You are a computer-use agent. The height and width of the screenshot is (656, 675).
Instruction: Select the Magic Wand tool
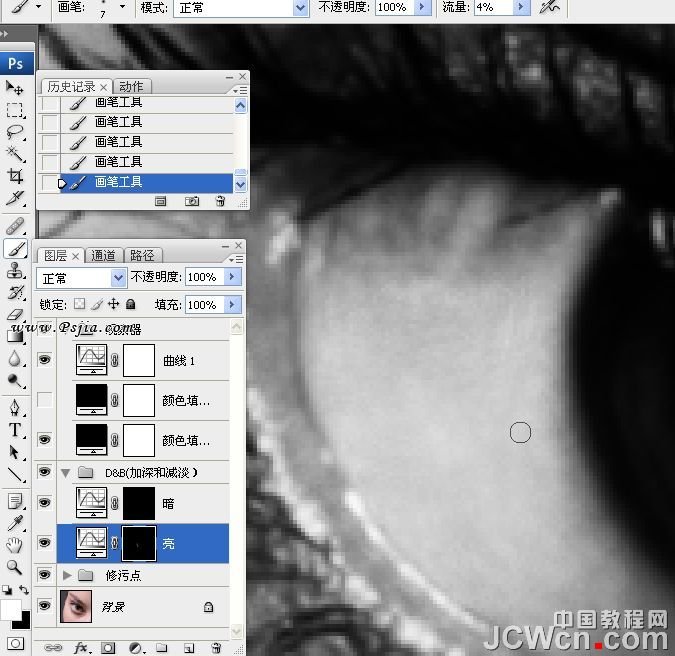[x=15, y=154]
